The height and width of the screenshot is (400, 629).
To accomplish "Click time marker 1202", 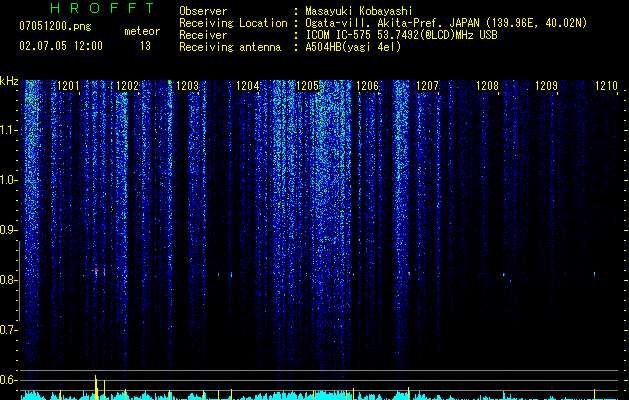I will 128,86.
